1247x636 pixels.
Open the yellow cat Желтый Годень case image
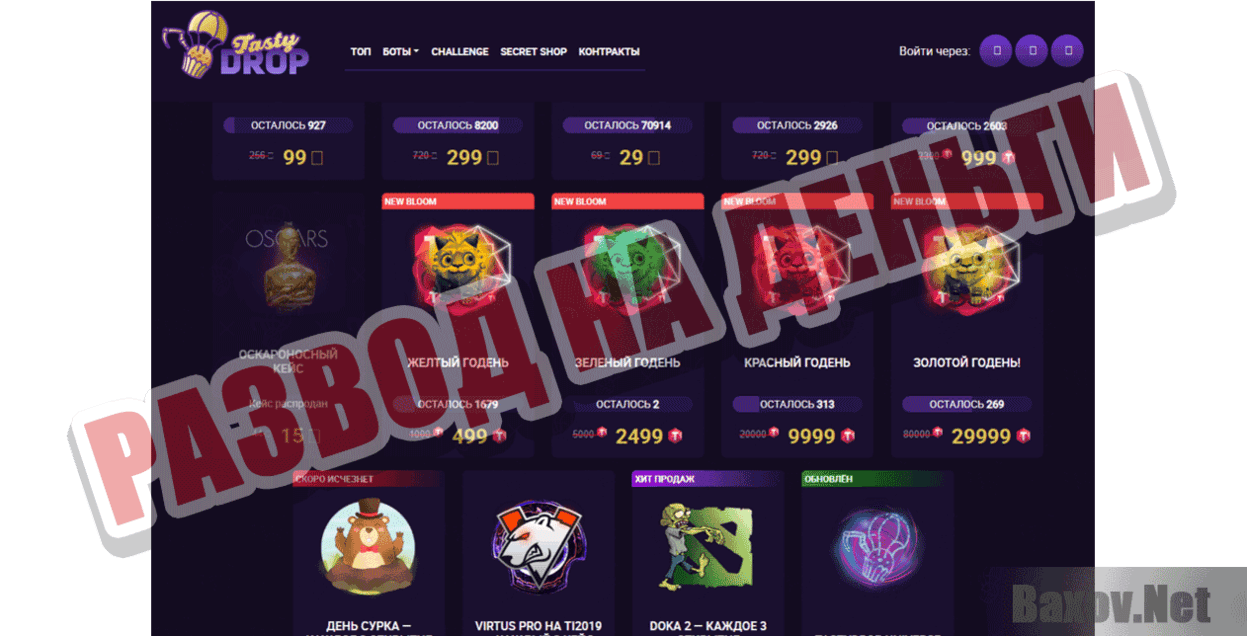pos(458,265)
